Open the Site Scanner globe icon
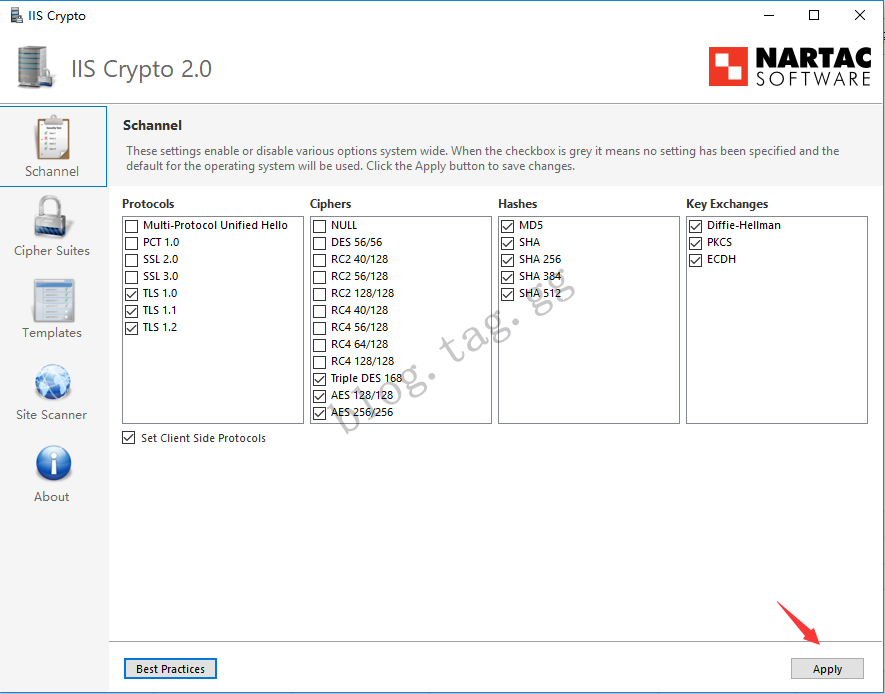885x694 pixels. point(52,382)
